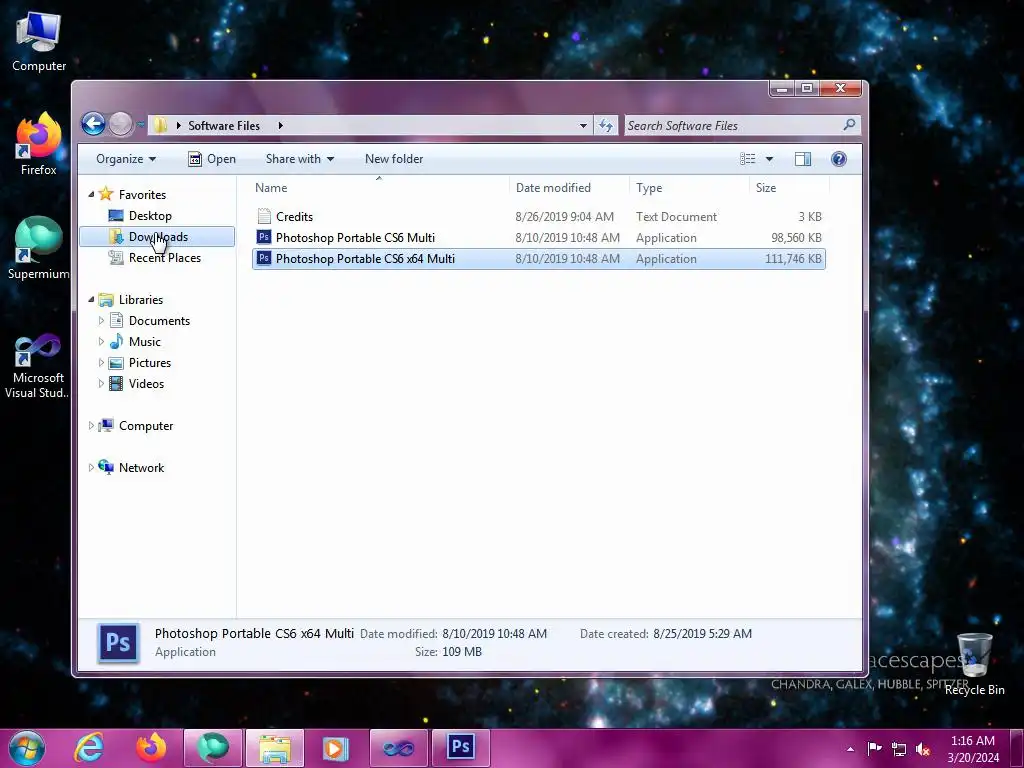Open the Recycle Bin desktop icon

tap(974, 664)
